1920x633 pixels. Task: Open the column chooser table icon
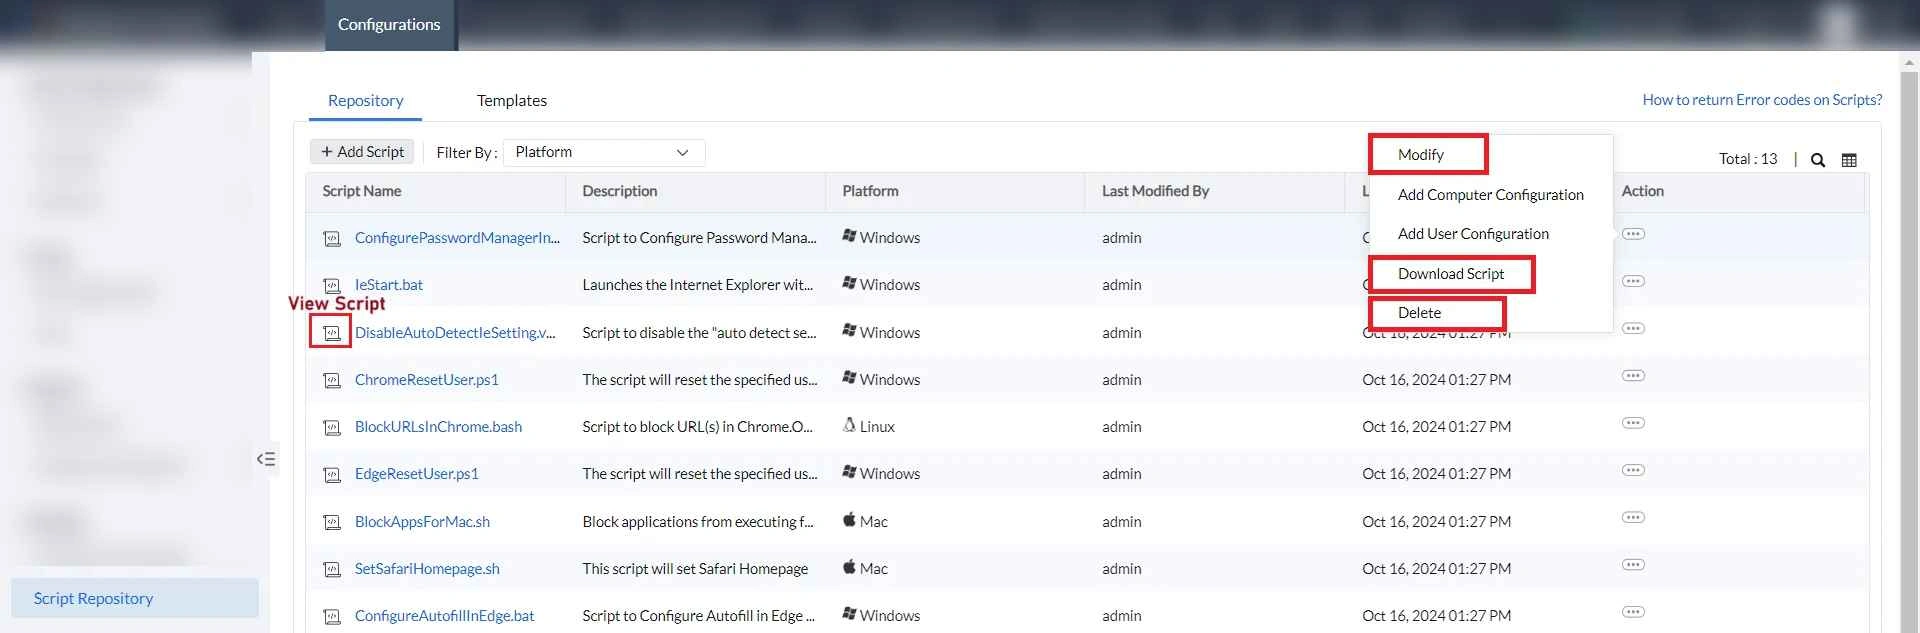(1849, 160)
